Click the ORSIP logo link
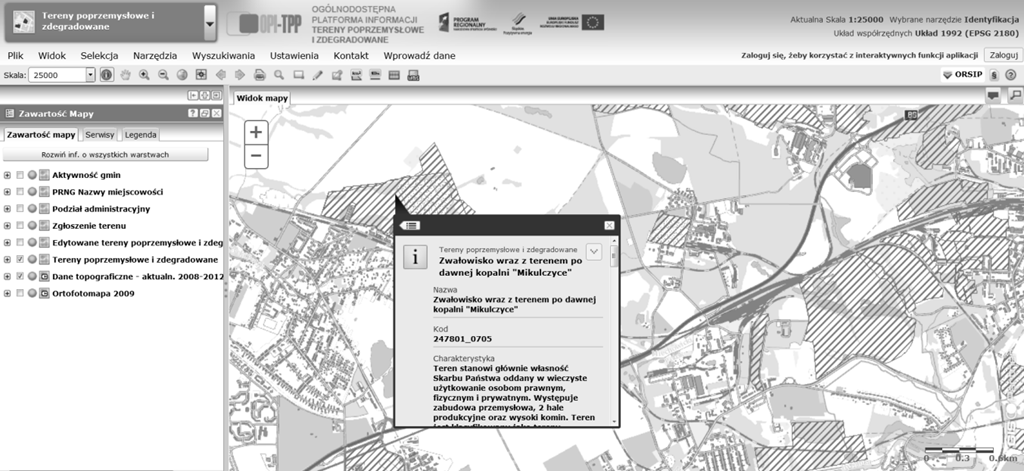Viewport: 1024px width, 471px height. click(x=963, y=74)
